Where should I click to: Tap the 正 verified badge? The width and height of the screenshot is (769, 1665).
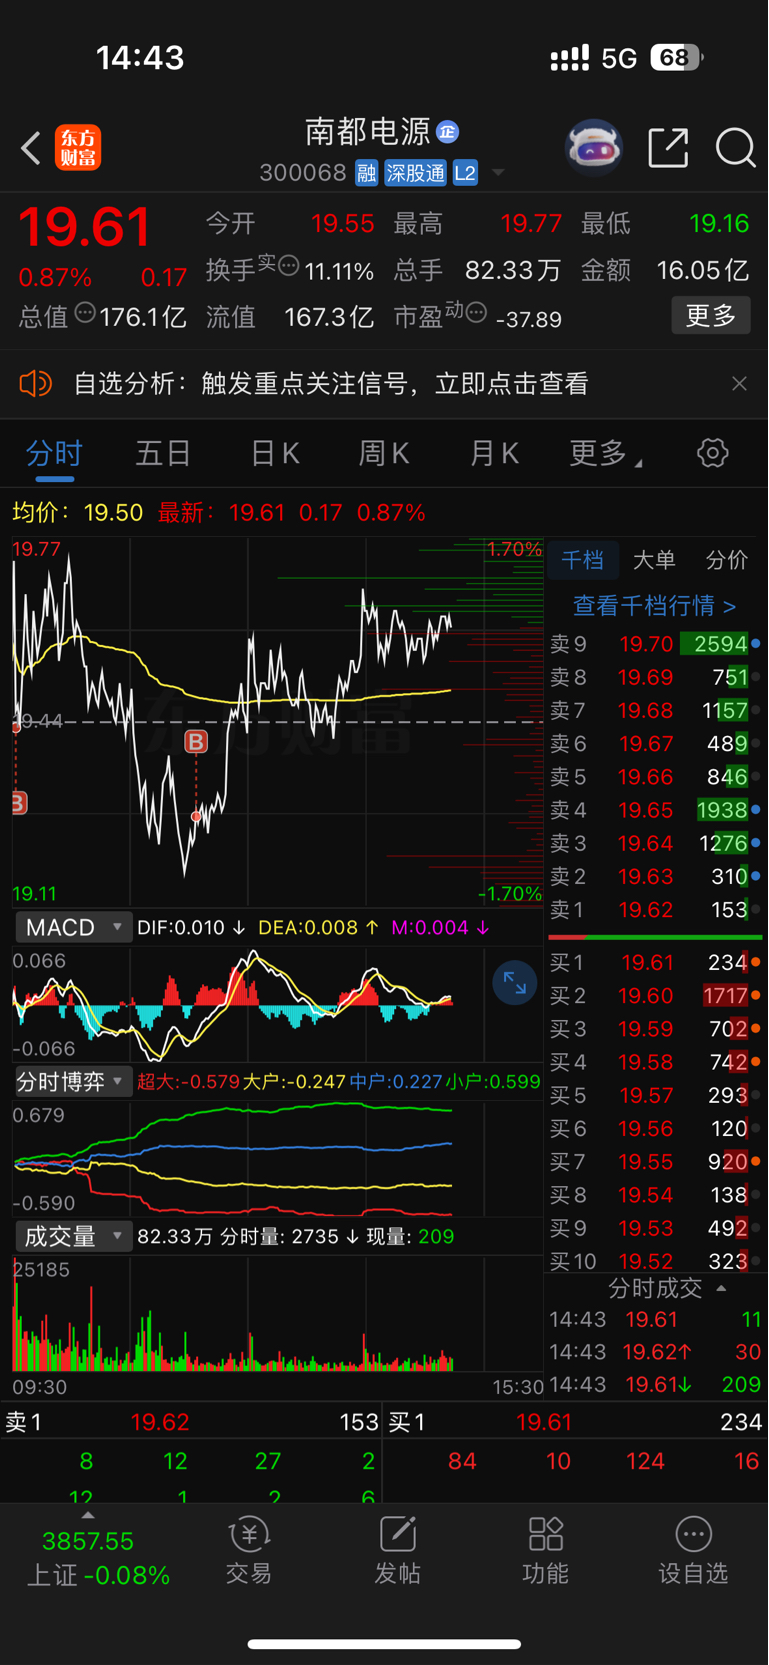tap(447, 132)
